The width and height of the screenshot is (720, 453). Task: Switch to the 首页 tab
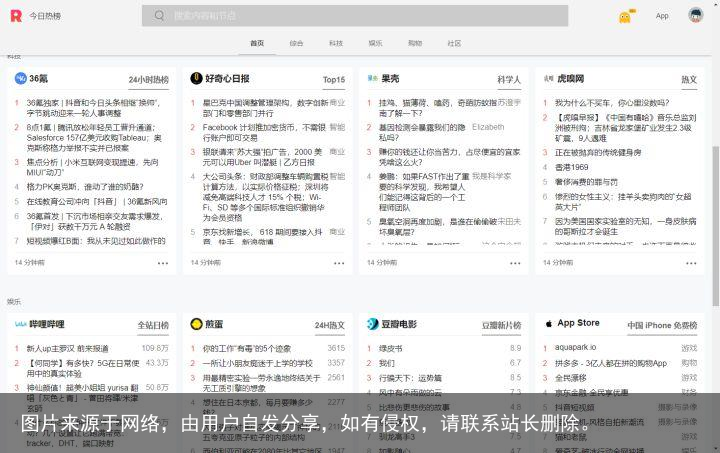click(x=257, y=43)
